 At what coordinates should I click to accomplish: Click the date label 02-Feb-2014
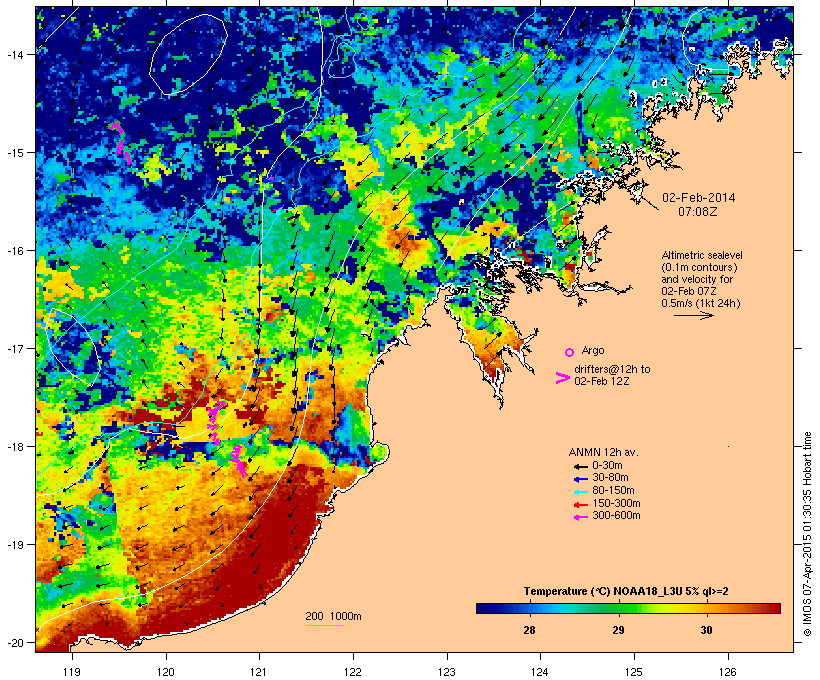(x=699, y=198)
